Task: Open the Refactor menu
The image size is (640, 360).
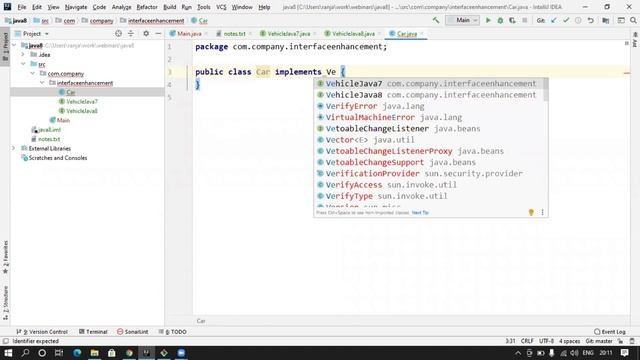Action: click(x=147, y=7)
